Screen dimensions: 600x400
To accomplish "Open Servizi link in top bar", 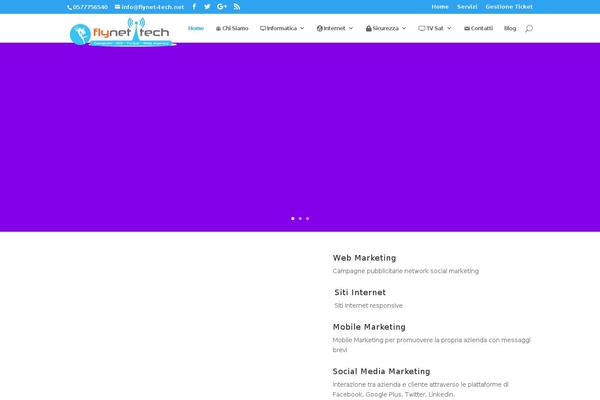I will coord(467,7).
